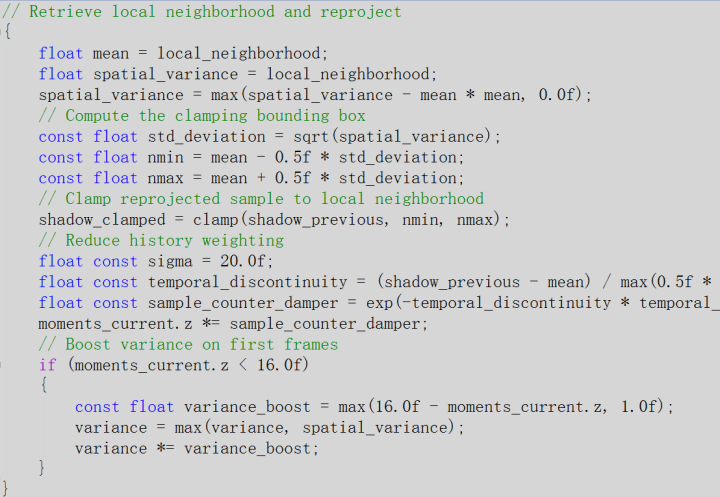
Task: Click the 'Reduce history weighting' comment
Action: click(x=161, y=240)
